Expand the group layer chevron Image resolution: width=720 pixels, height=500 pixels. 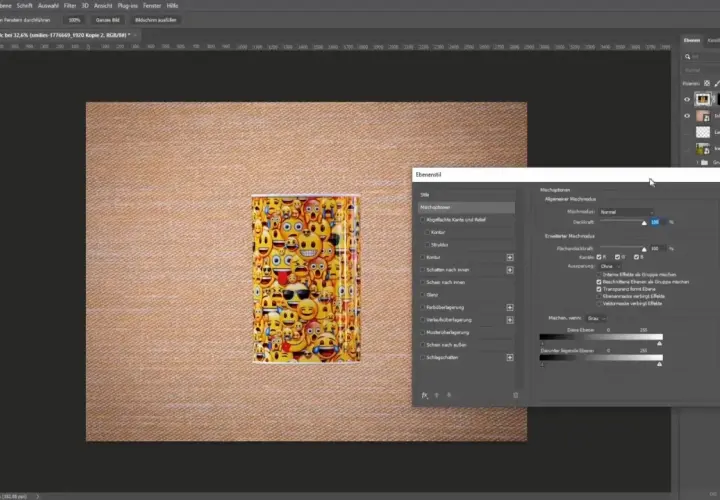(x=697, y=163)
